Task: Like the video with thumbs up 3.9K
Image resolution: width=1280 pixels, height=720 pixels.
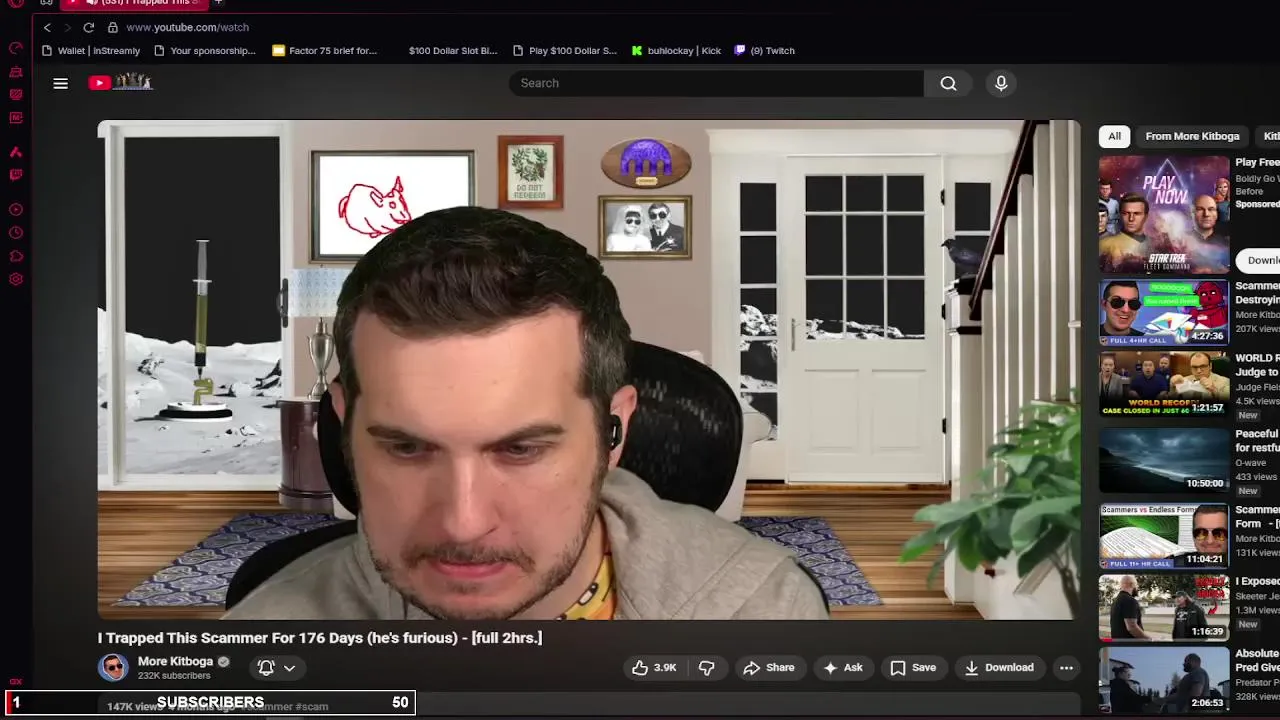Action: pos(653,667)
